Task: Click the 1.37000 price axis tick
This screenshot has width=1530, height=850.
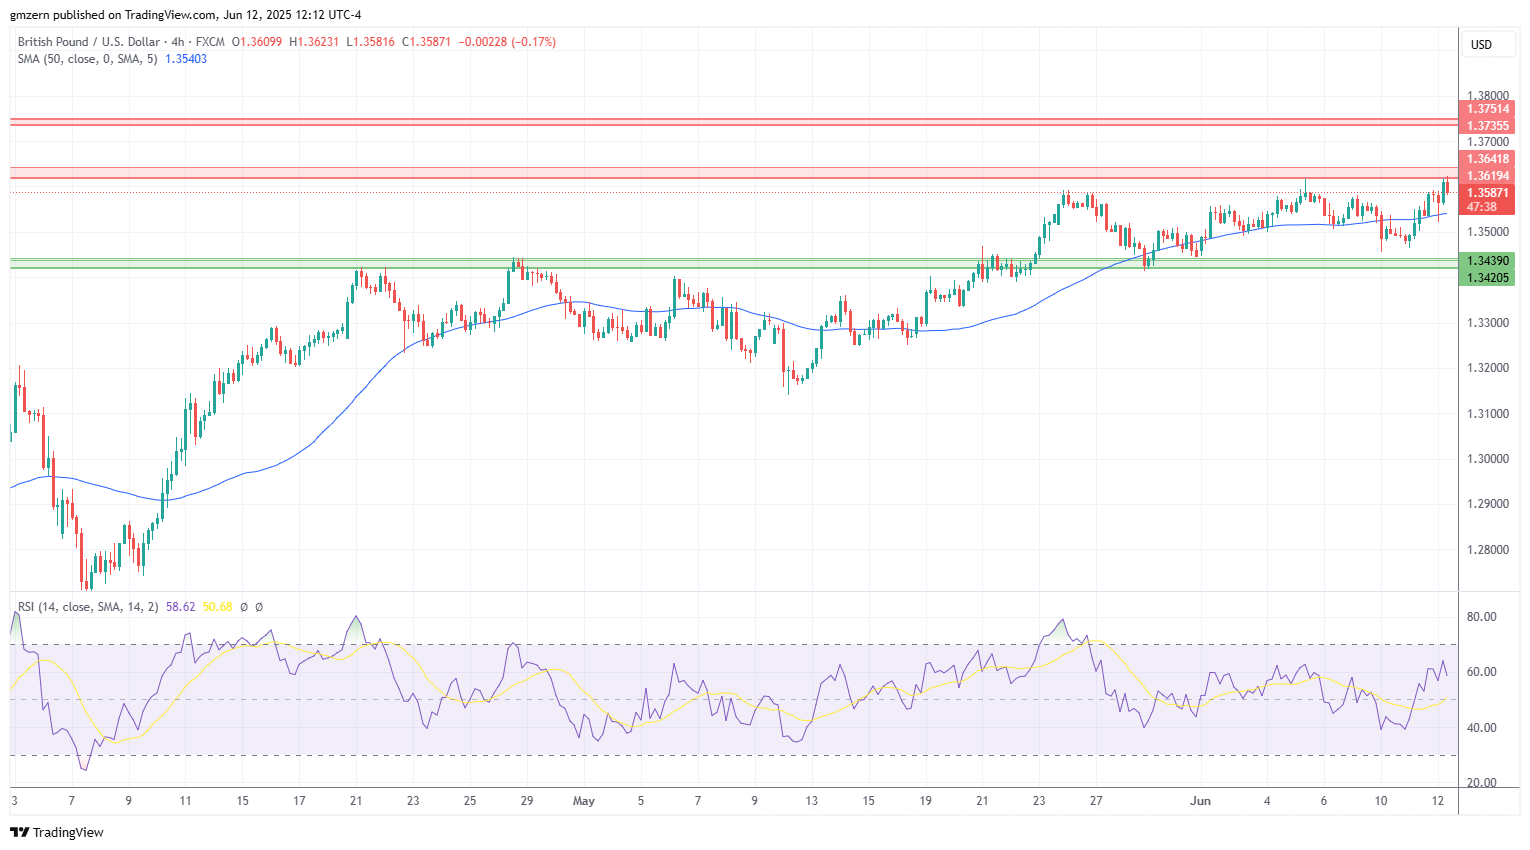Action: tap(1488, 143)
